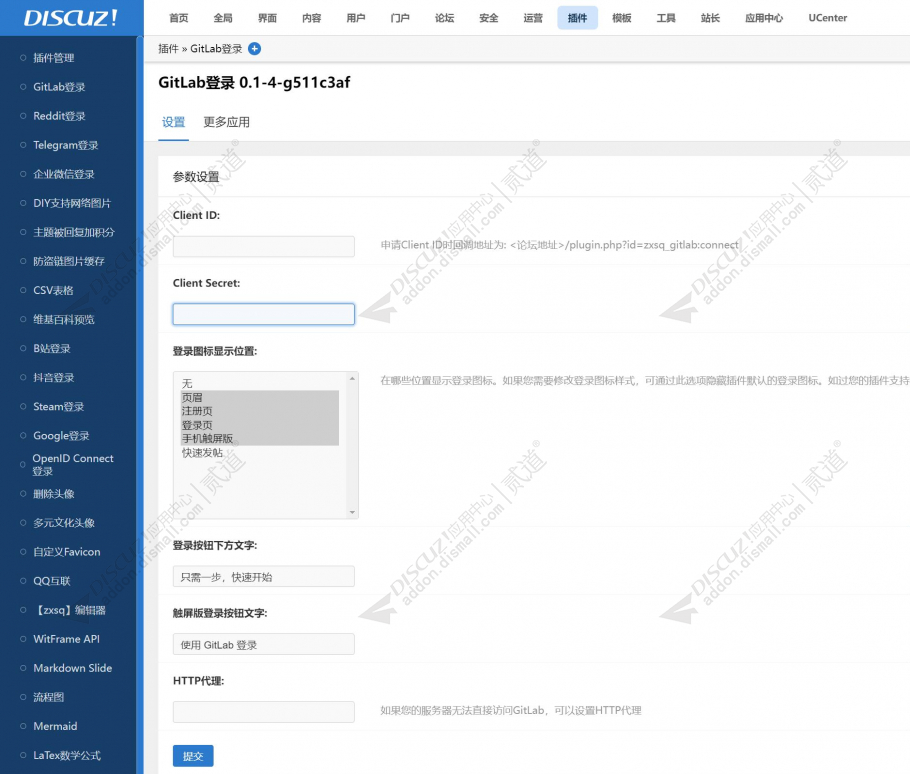The height and width of the screenshot is (774, 910).
Task: Switch to the 更多应用 tab
Action: (226, 122)
